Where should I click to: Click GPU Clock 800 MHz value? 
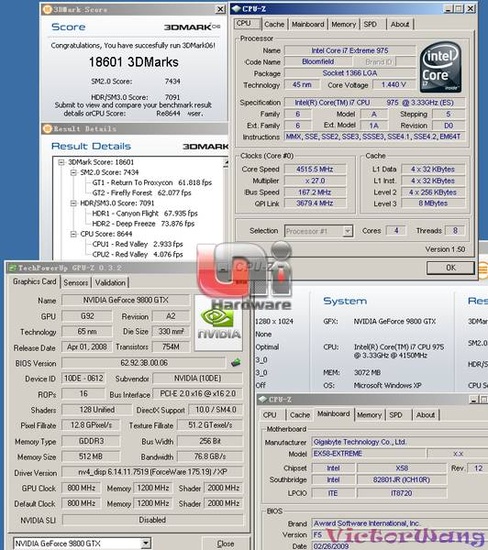click(x=81, y=488)
